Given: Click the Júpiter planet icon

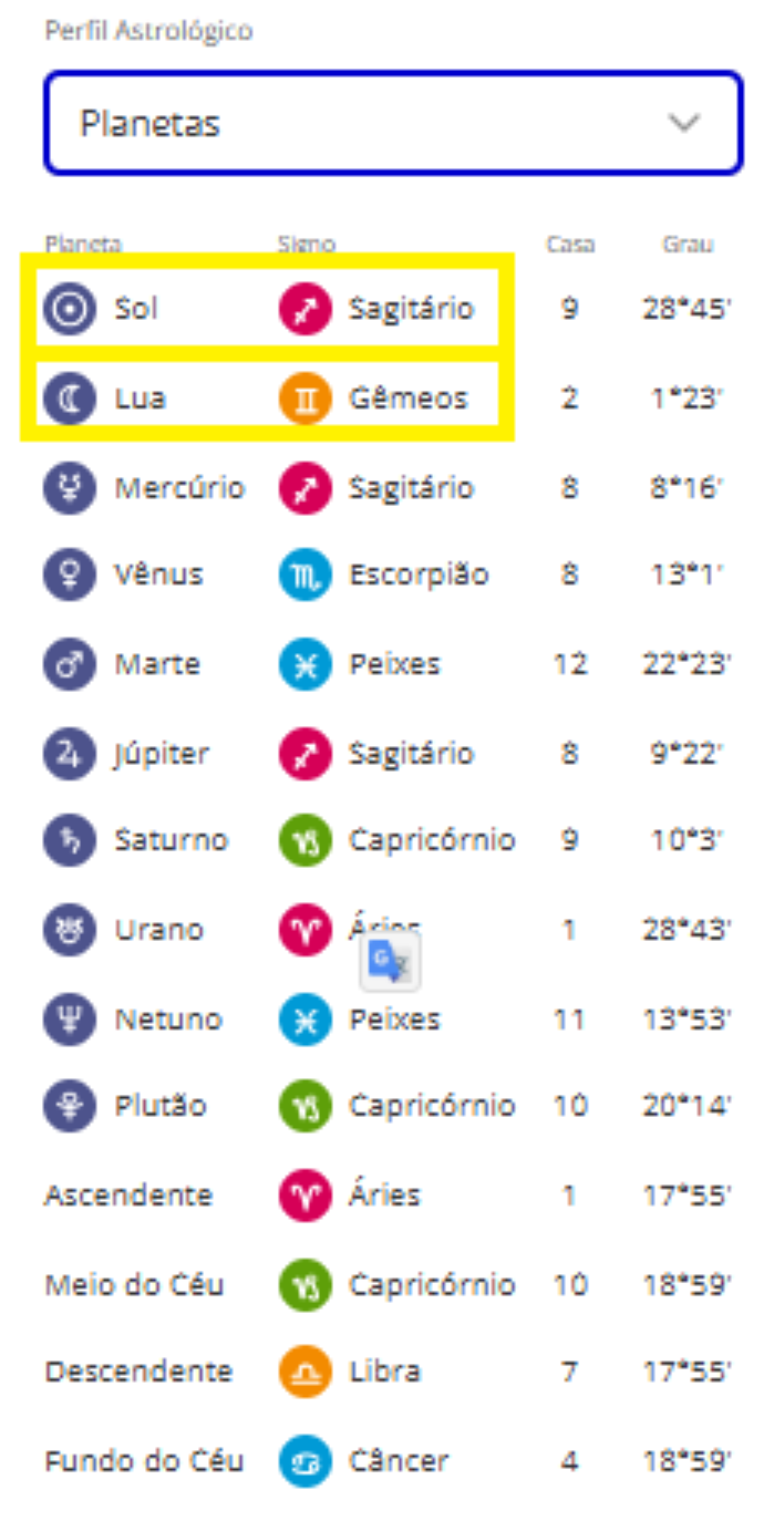Looking at the screenshot, I should [69, 753].
